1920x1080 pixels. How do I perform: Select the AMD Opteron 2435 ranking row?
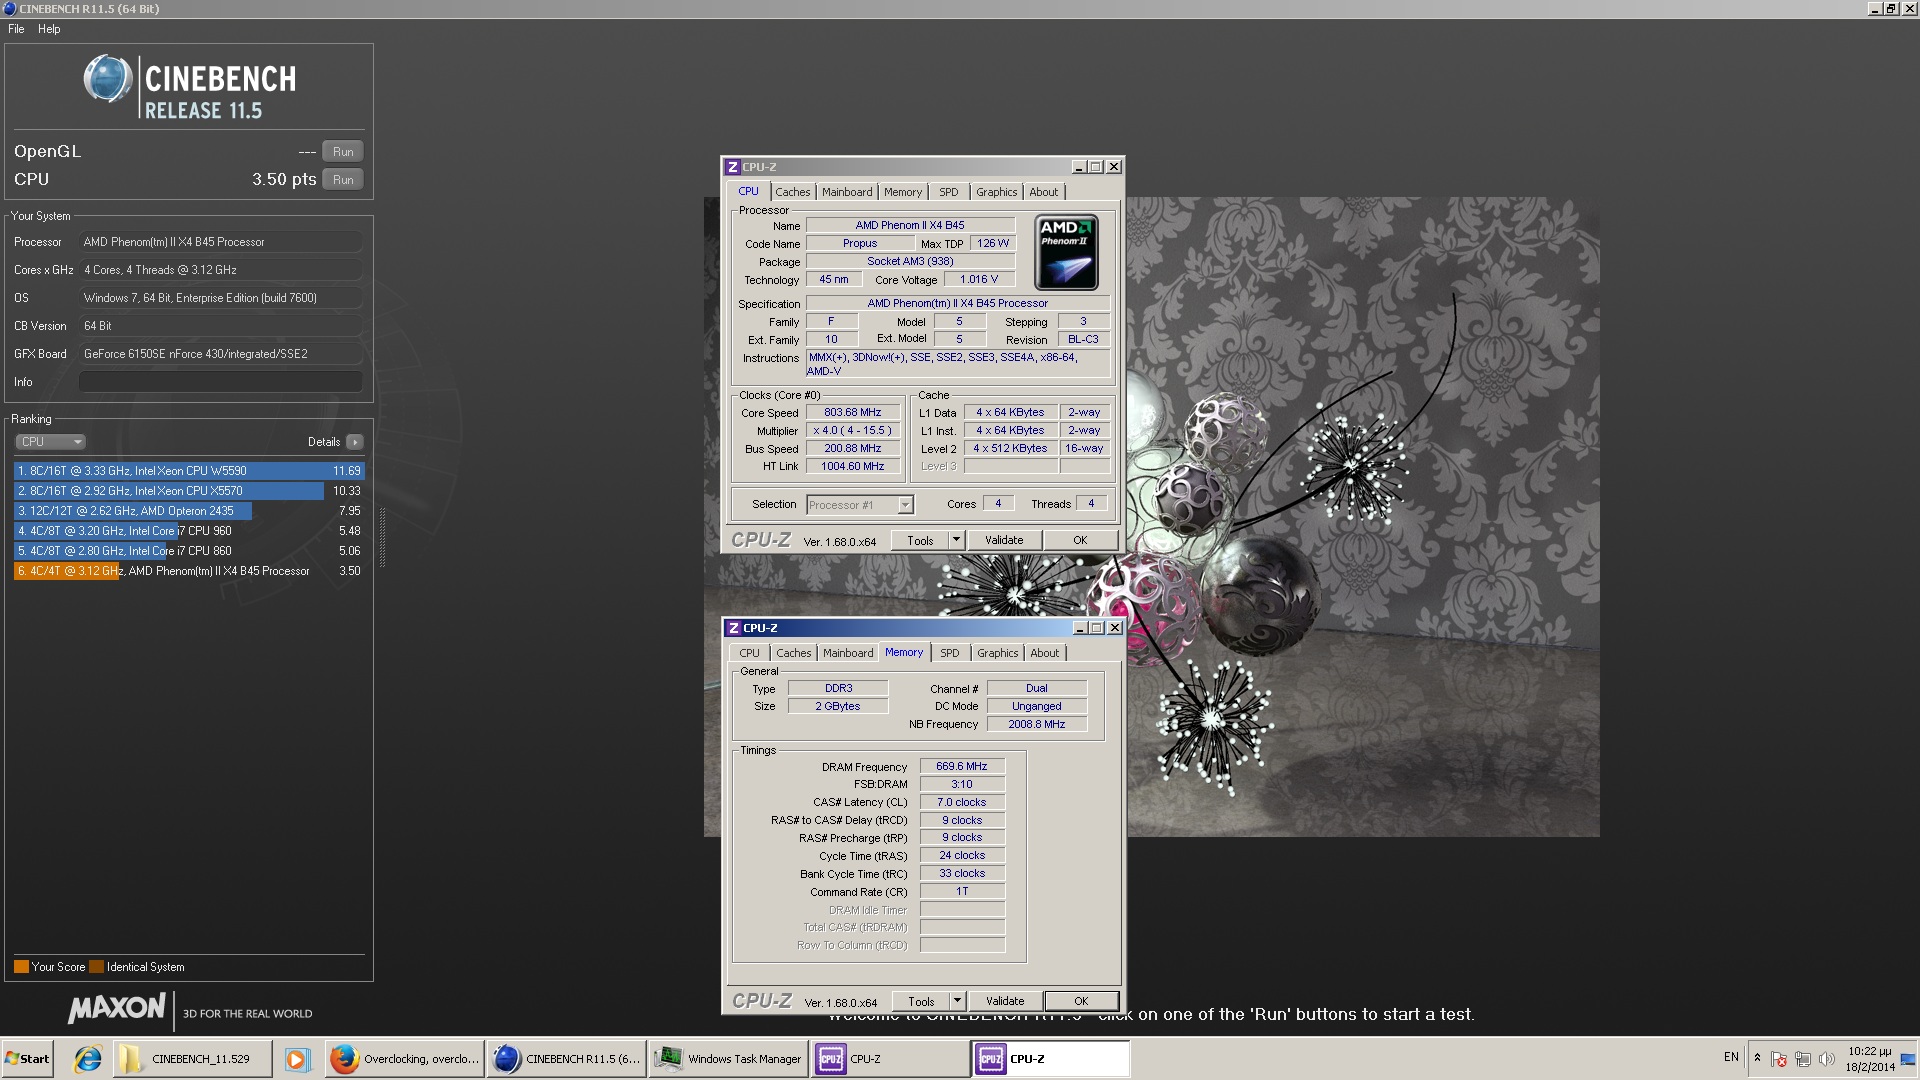[x=189, y=511]
